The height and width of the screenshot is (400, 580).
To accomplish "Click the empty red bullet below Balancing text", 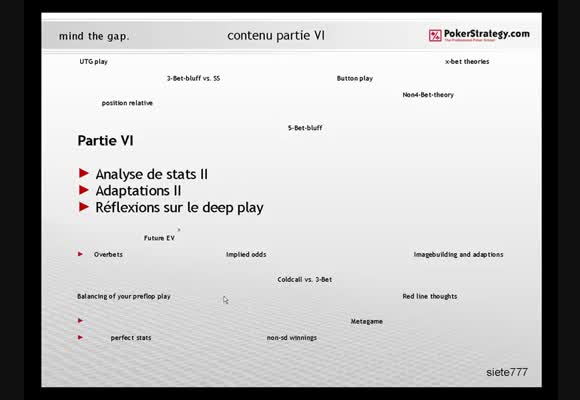I will click(x=80, y=320).
